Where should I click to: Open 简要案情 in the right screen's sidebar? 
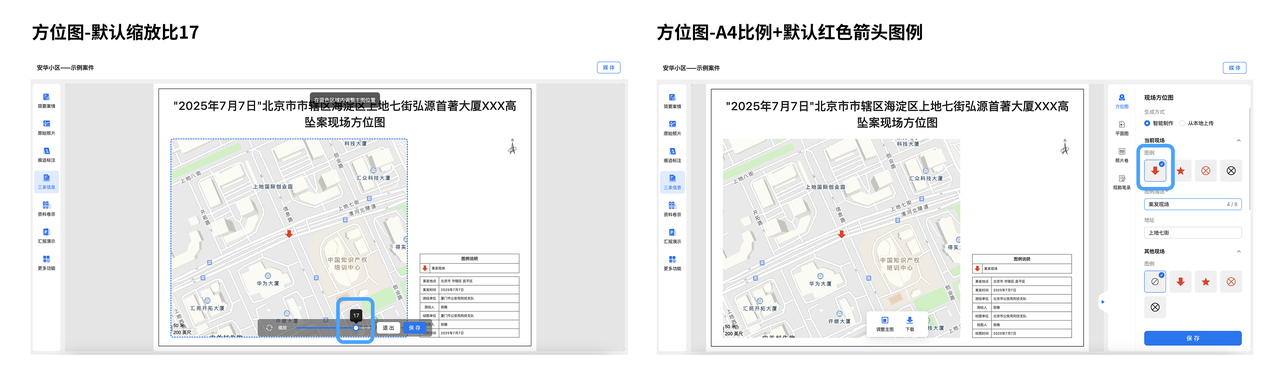pos(673,100)
